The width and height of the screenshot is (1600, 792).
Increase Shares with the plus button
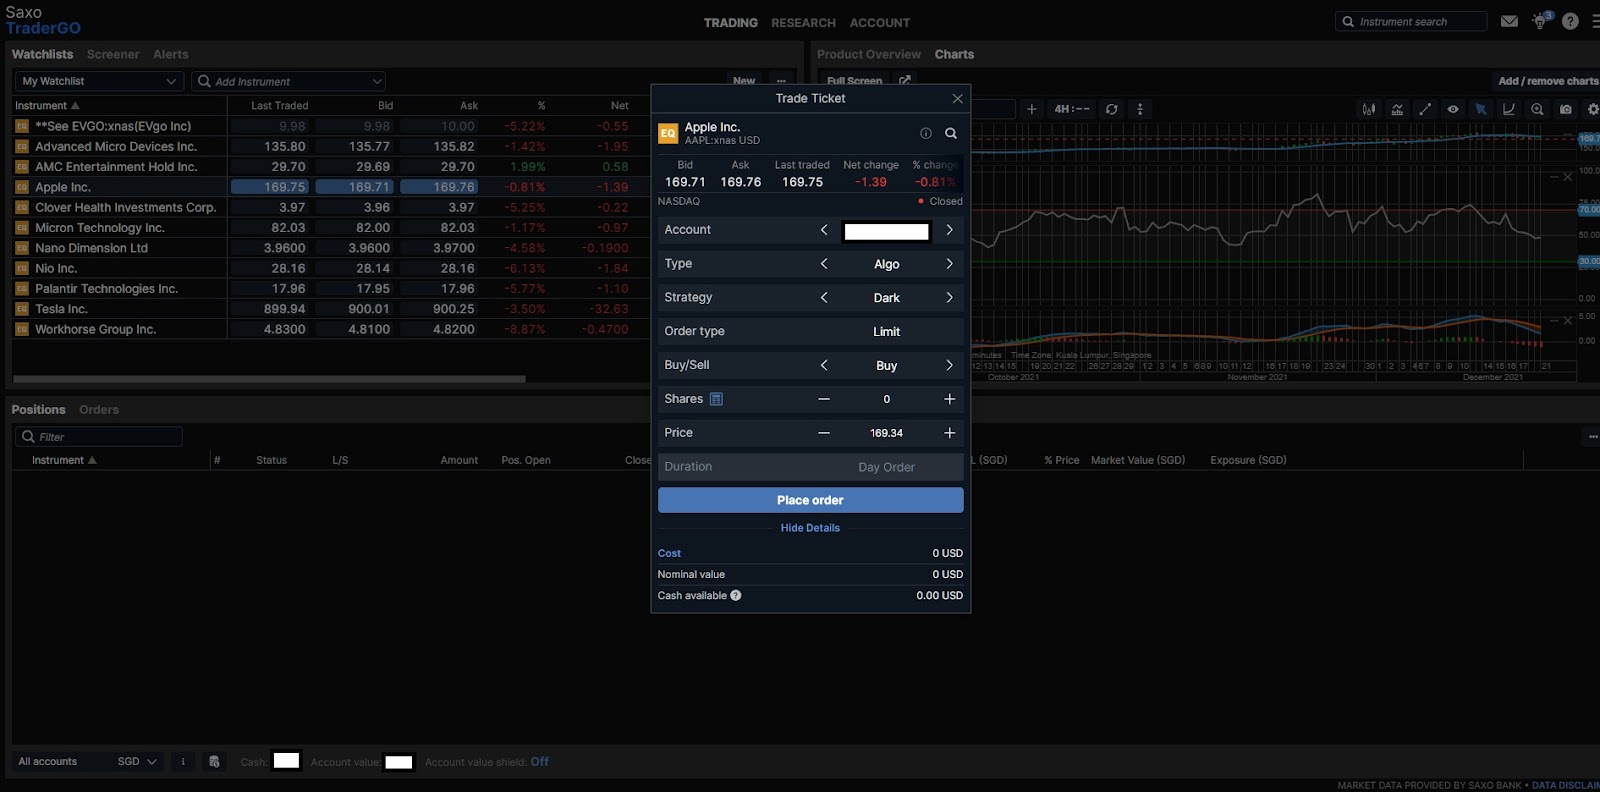(949, 399)
